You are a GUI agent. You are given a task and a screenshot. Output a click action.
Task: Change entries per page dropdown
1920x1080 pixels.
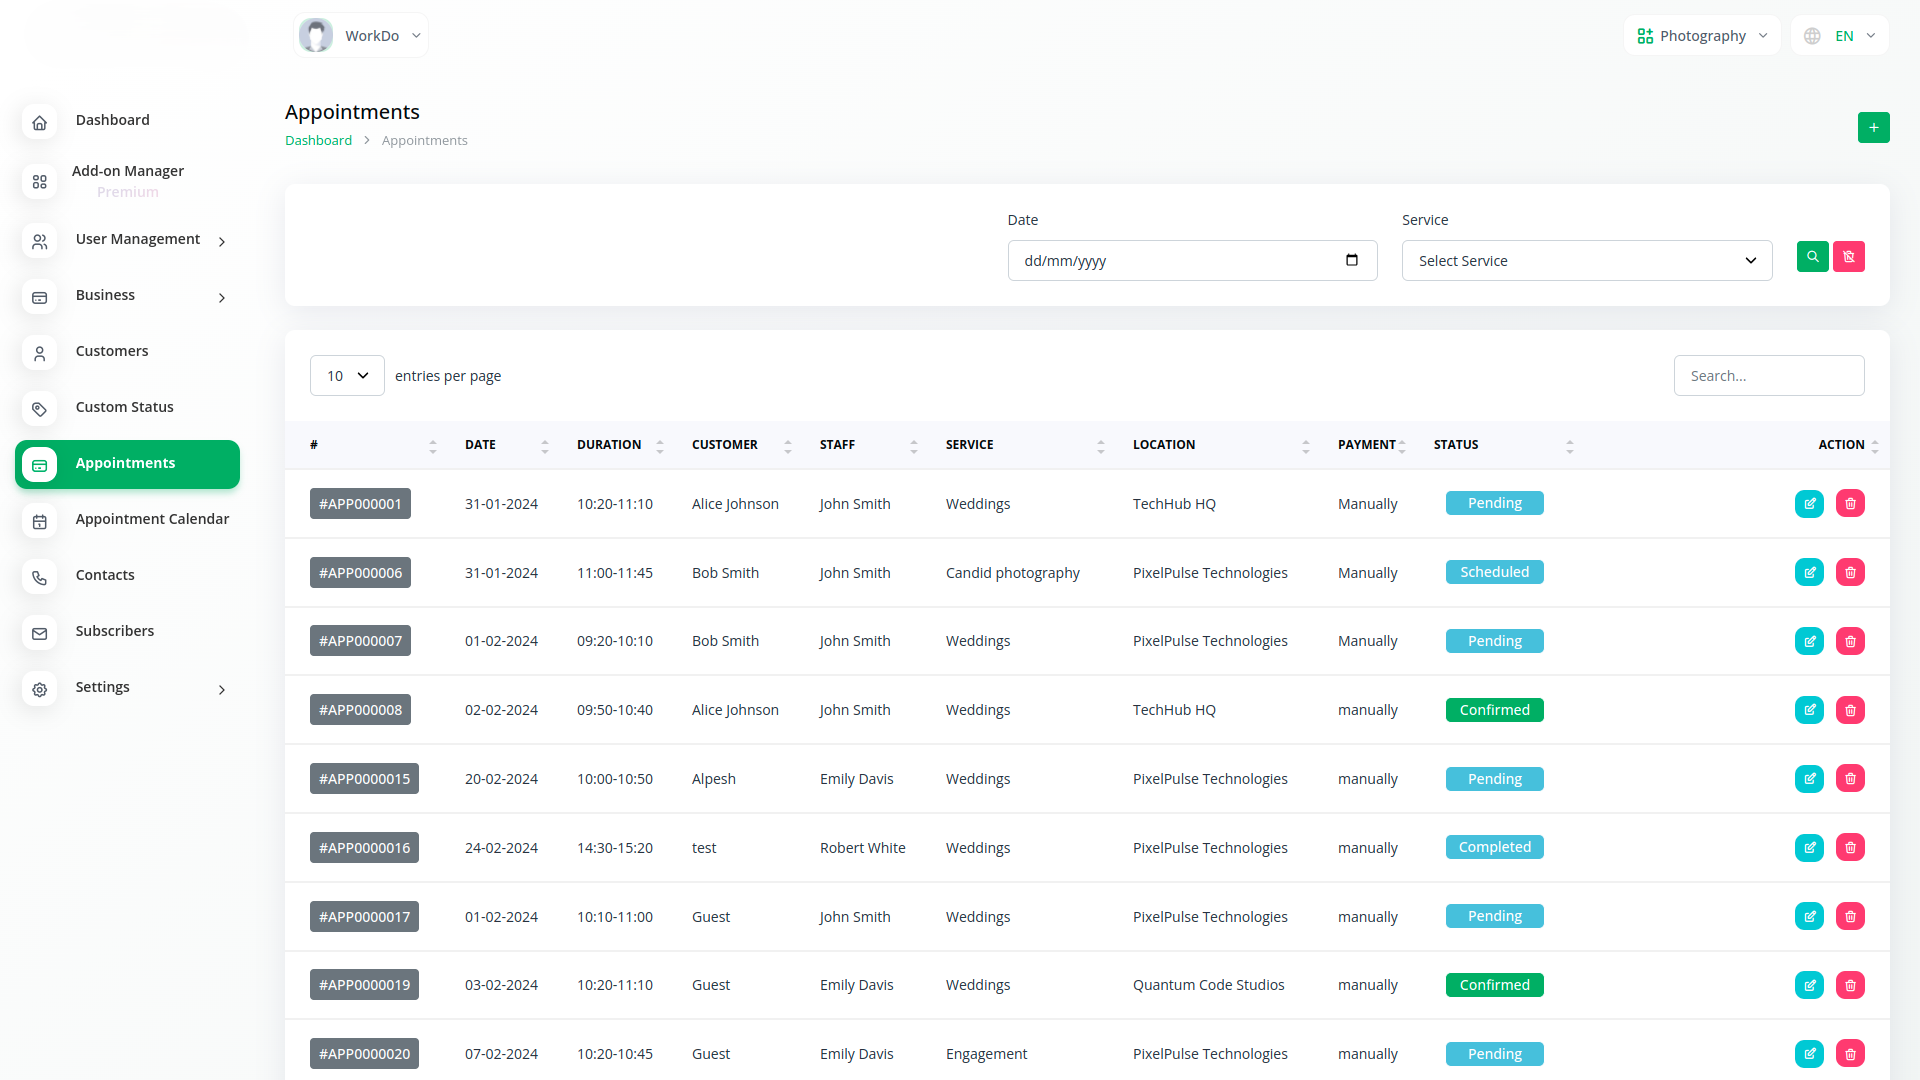(347, 376)
